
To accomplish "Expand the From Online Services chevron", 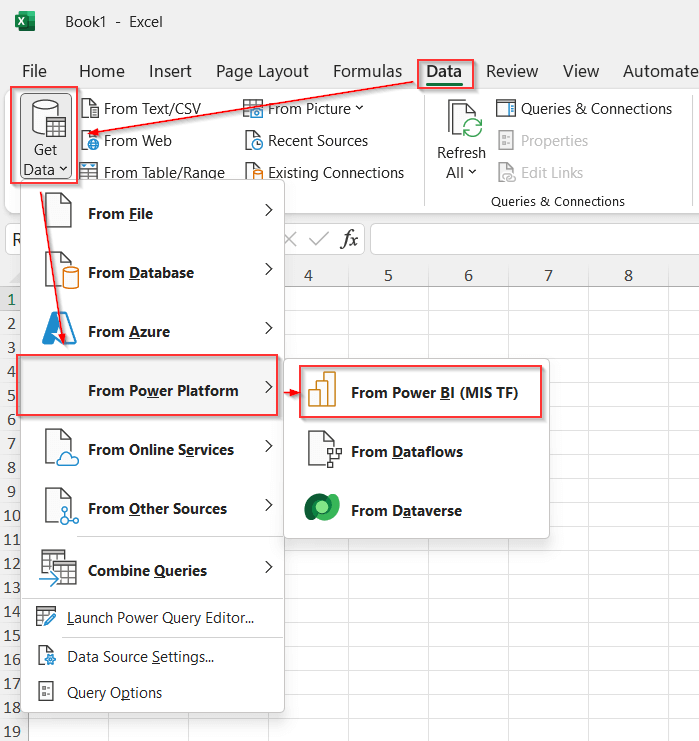I will 269,446.
